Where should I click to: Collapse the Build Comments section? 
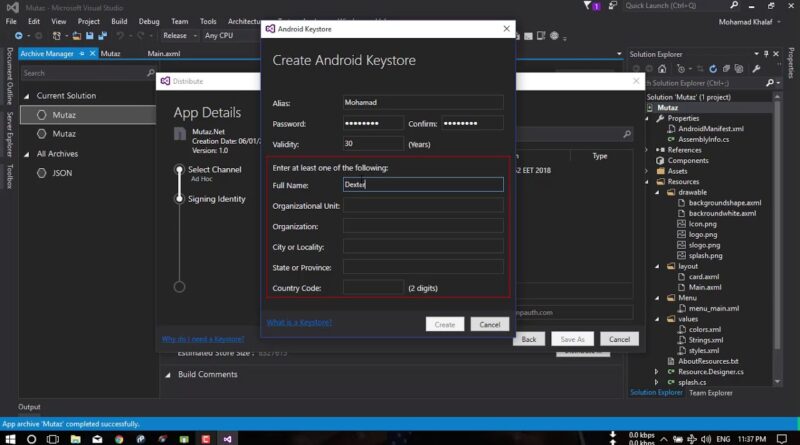click(x=168, y=375)
